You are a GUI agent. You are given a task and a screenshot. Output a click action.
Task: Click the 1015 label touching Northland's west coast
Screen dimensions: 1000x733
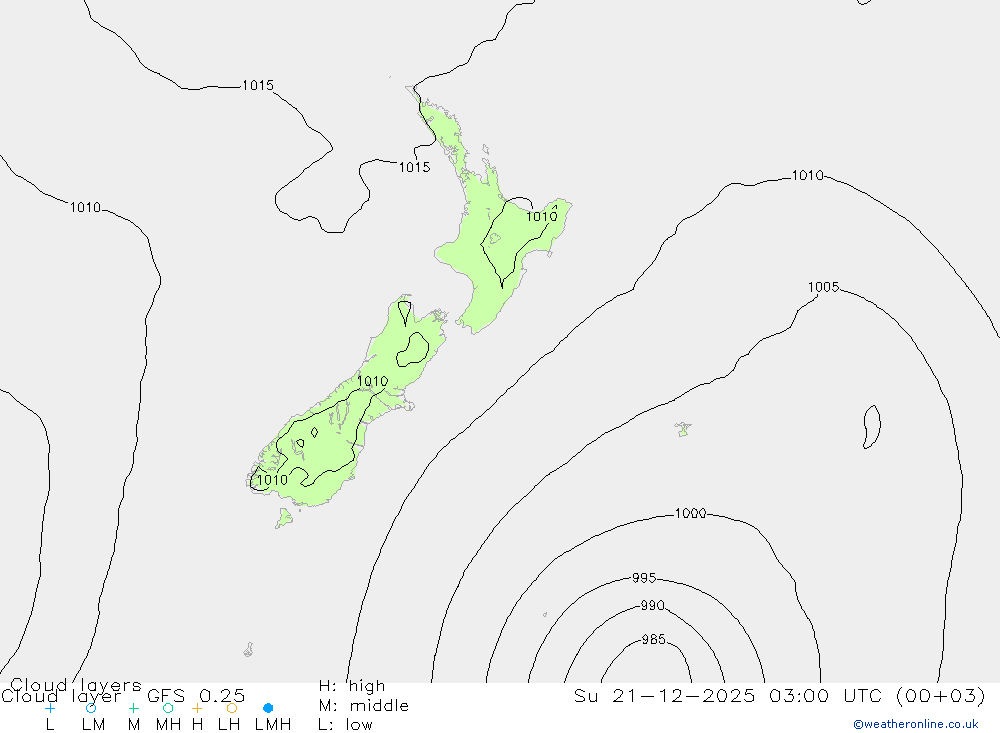(x=415, y=167)
